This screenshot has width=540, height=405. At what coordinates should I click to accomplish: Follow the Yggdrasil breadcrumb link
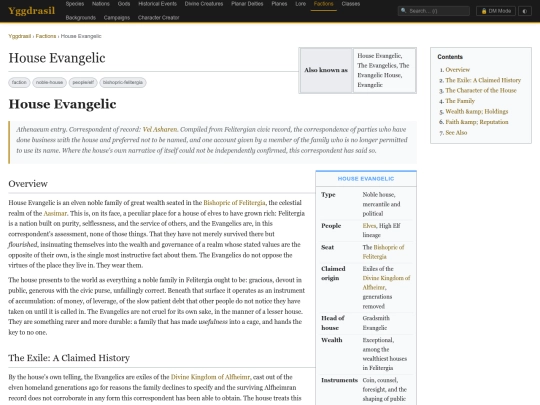point(20,36)
